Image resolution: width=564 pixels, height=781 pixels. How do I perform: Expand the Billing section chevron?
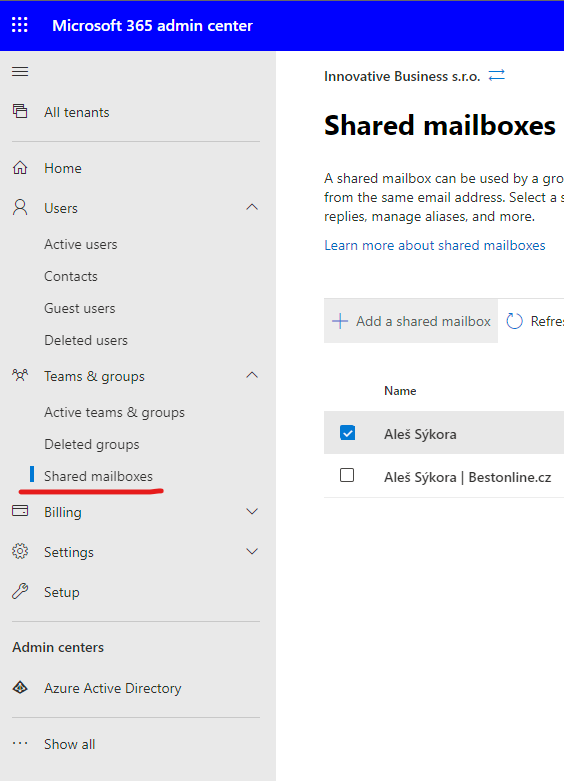tap(252, 512)
